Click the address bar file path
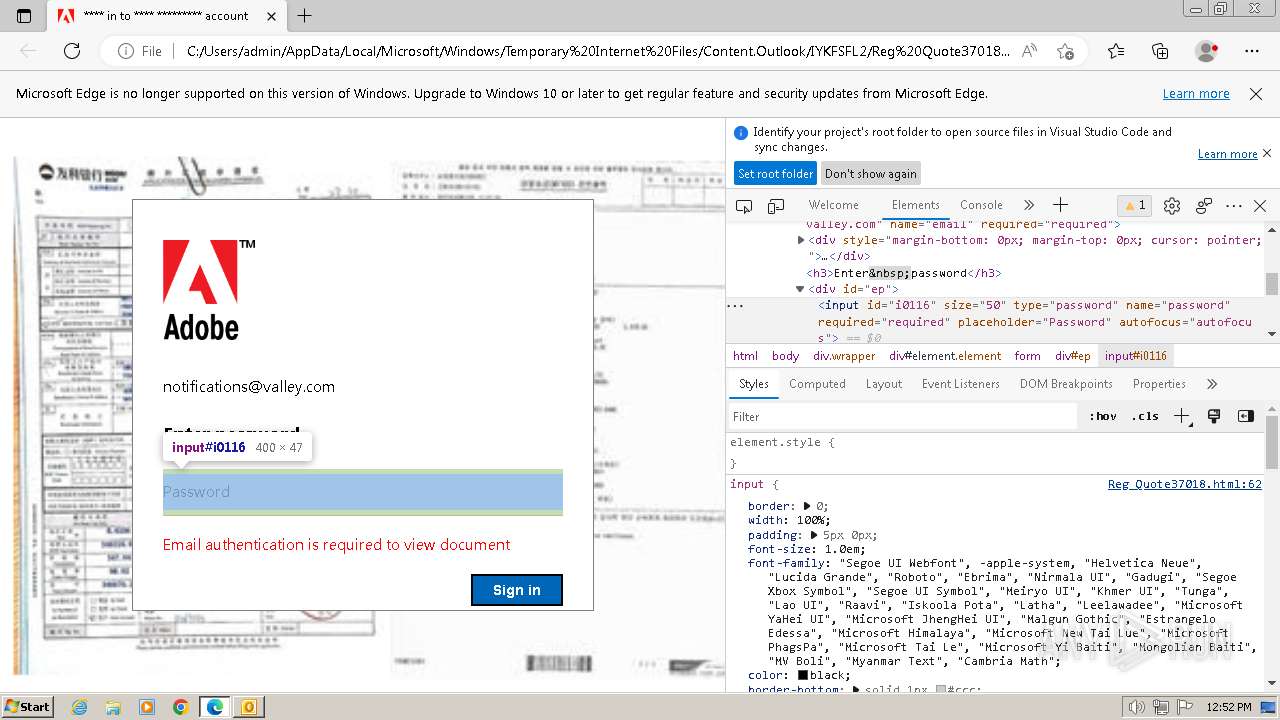Screen dimensions: 1280x720 point(598,51)
